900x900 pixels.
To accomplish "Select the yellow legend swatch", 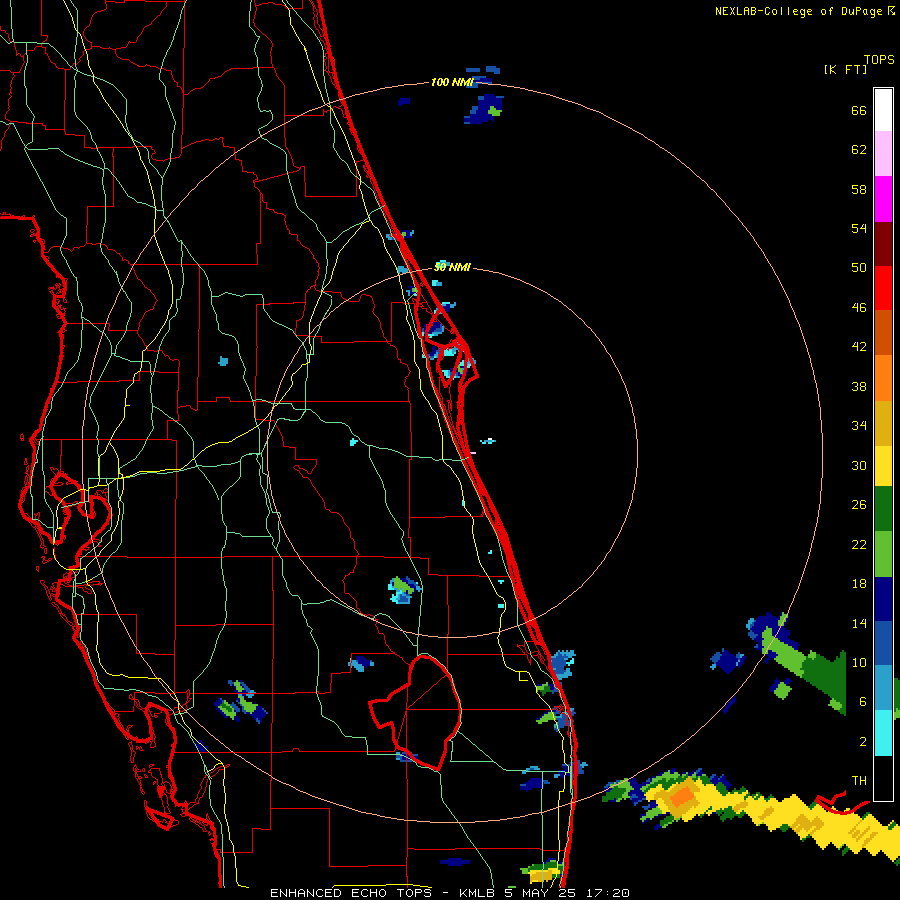I will pyautogui.click(x=883, y=466).
